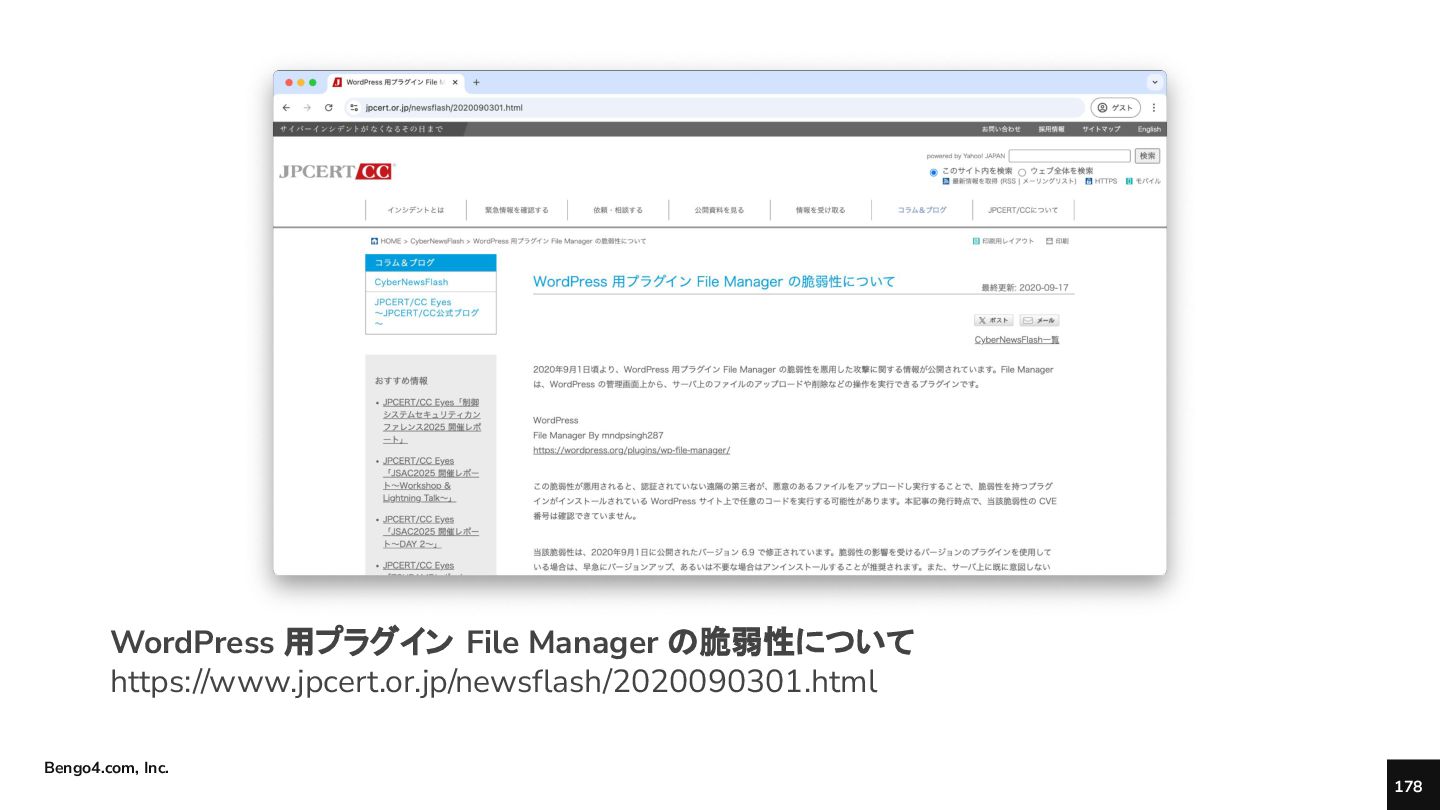1440x810 pixels.
Task: Click the CyberNewsFlash breadcrumb link
Action: tap(437, 241)
